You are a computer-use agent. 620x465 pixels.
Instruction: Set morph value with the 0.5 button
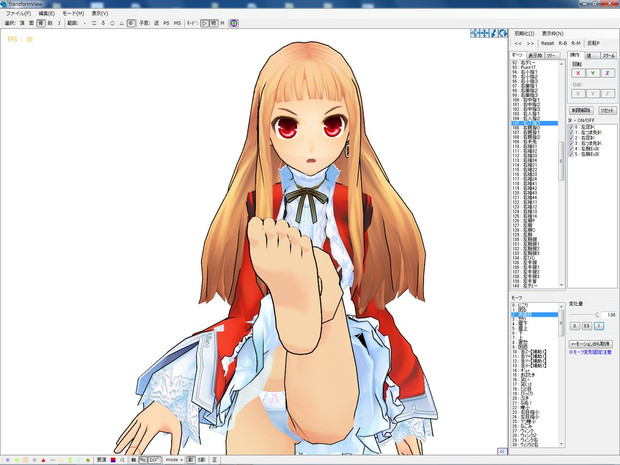[x=587, y=326]
